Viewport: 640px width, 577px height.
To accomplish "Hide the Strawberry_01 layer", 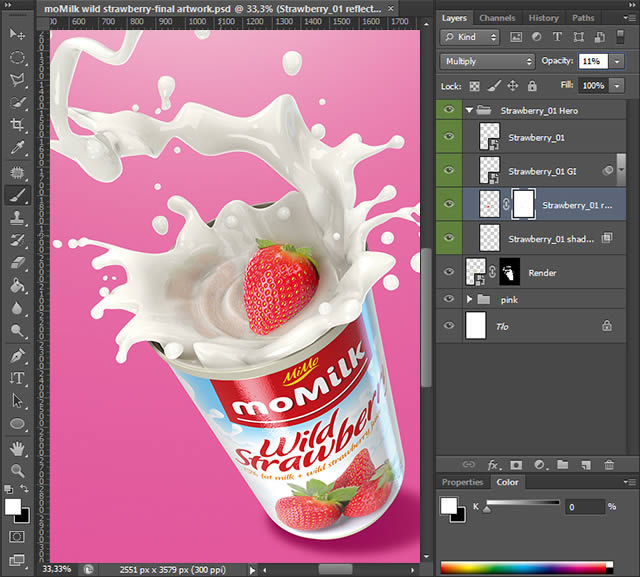I will click(x=449, y=136).
